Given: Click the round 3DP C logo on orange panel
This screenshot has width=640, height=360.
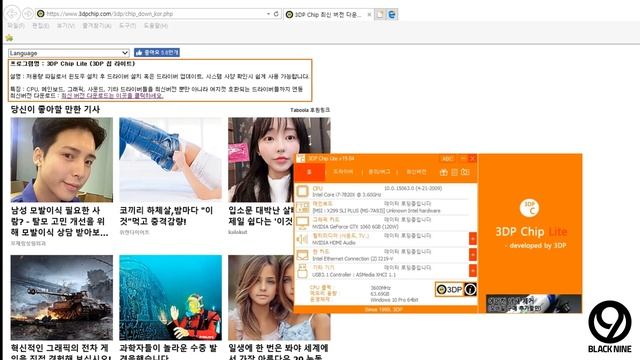Looking at the screenshot, I should [529, 208].
